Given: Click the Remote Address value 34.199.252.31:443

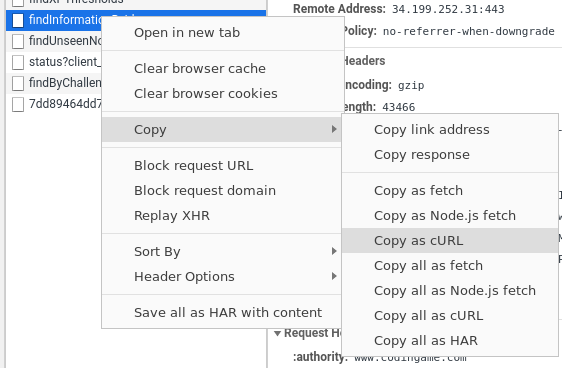Looking at the screenshot, I should coord(448,9).
